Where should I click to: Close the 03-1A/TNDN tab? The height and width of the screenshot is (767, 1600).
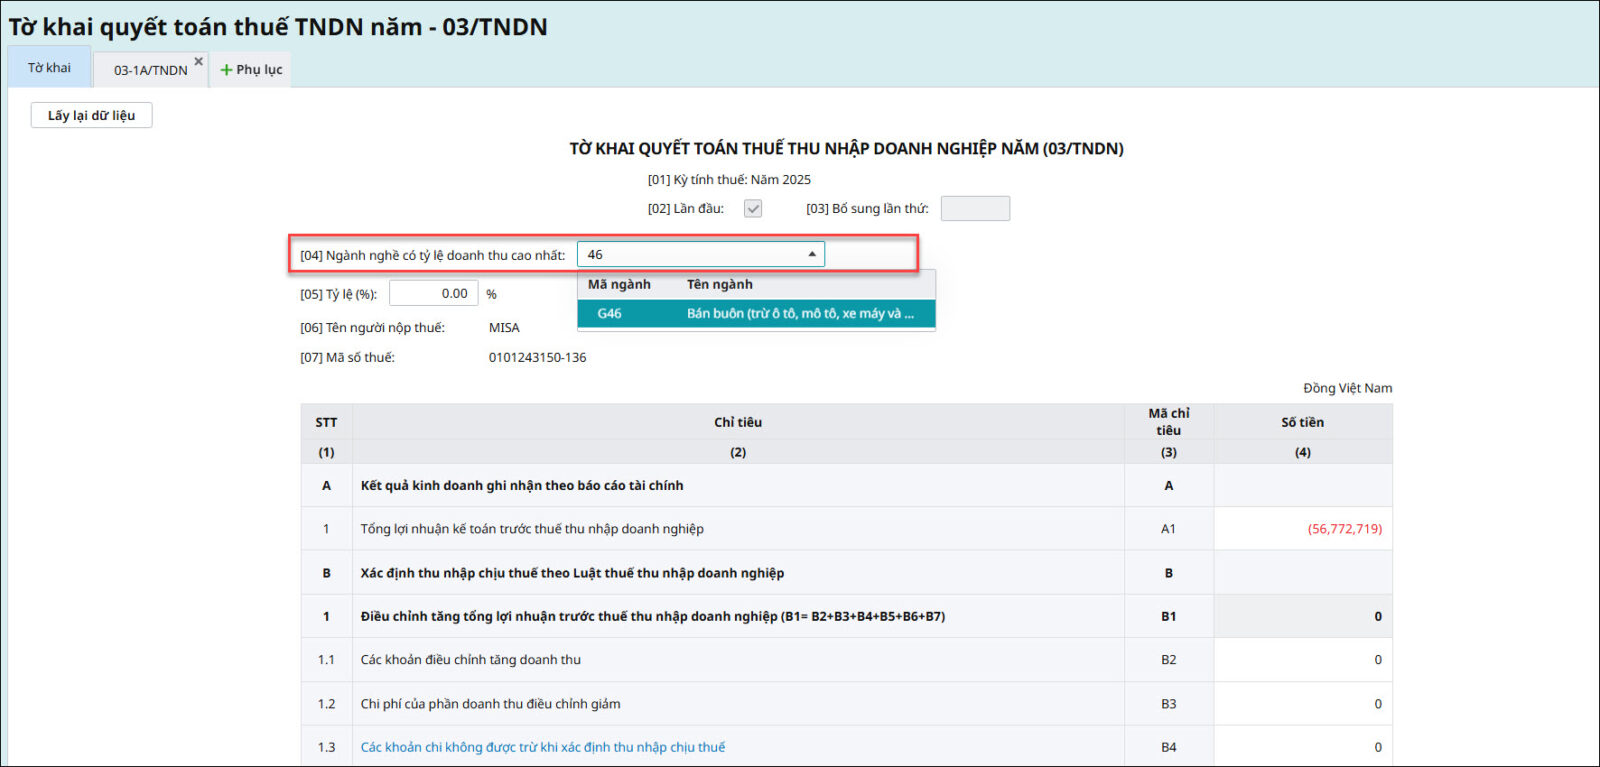pos(198,62)
